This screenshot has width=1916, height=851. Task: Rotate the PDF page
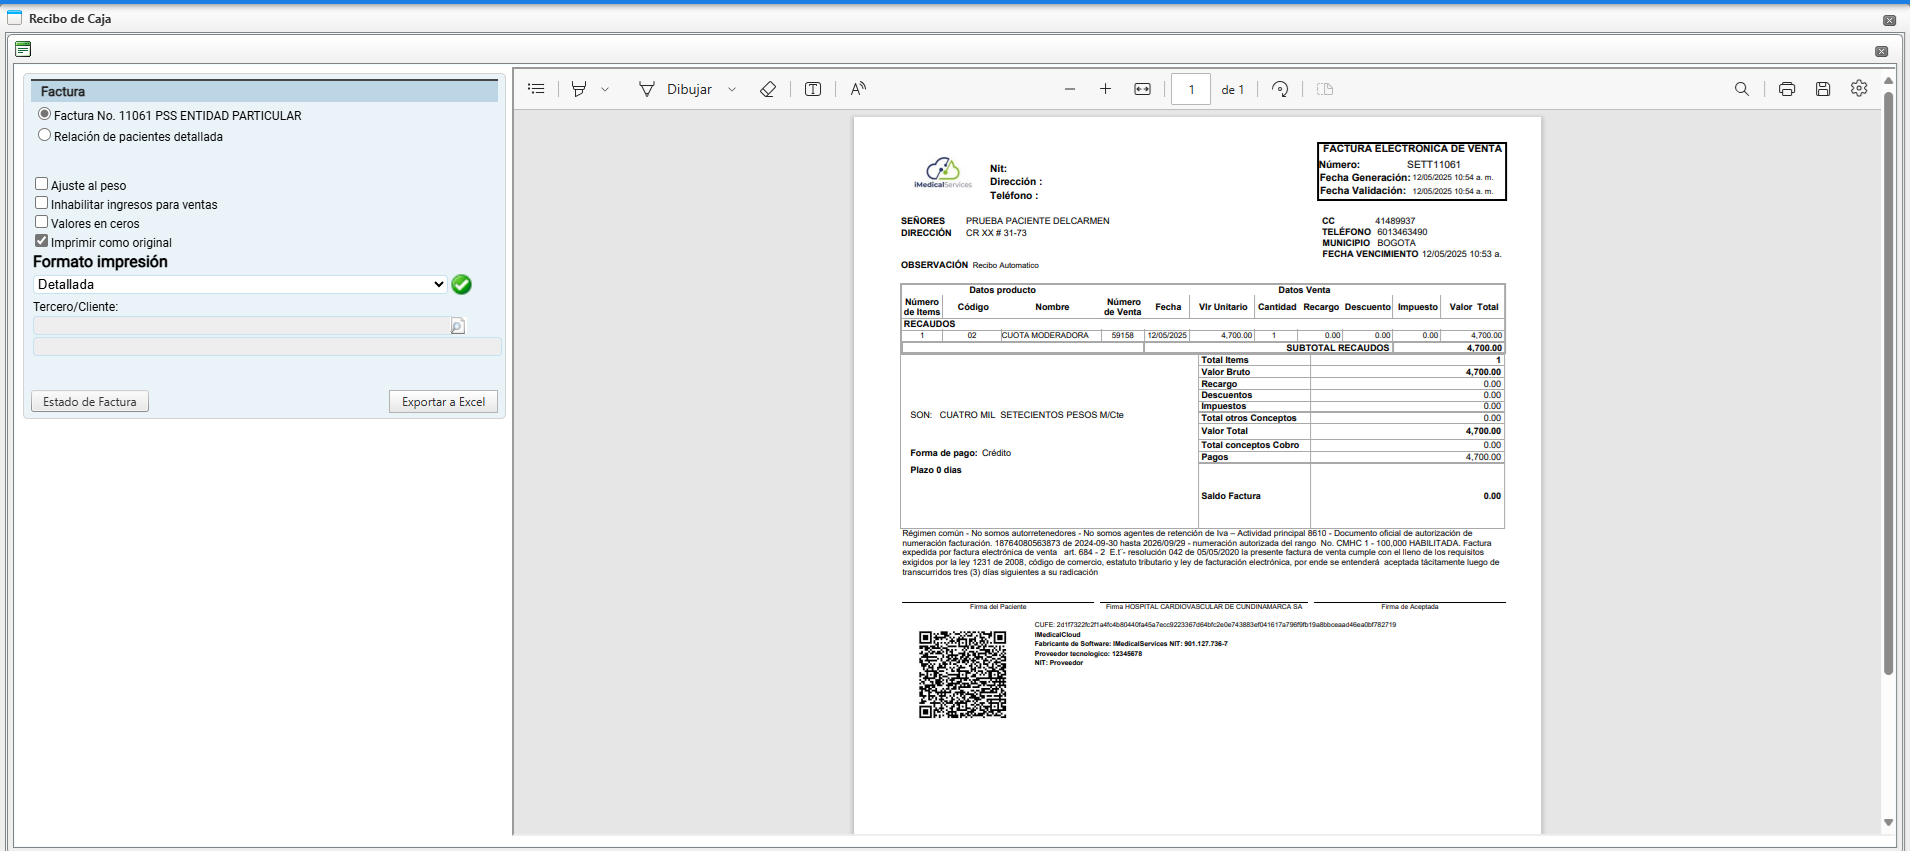click(1280, 89)
